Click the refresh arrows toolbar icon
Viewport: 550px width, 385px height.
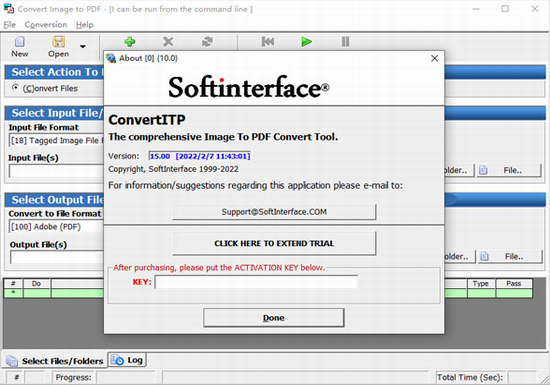pos(207,42)
